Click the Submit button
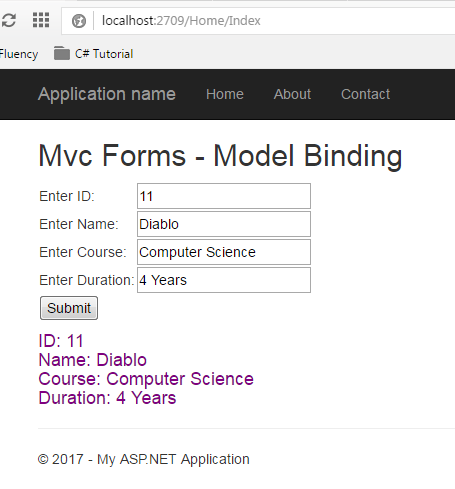The width and height of the screenshot is (455, 489). (x=69, y=308)
